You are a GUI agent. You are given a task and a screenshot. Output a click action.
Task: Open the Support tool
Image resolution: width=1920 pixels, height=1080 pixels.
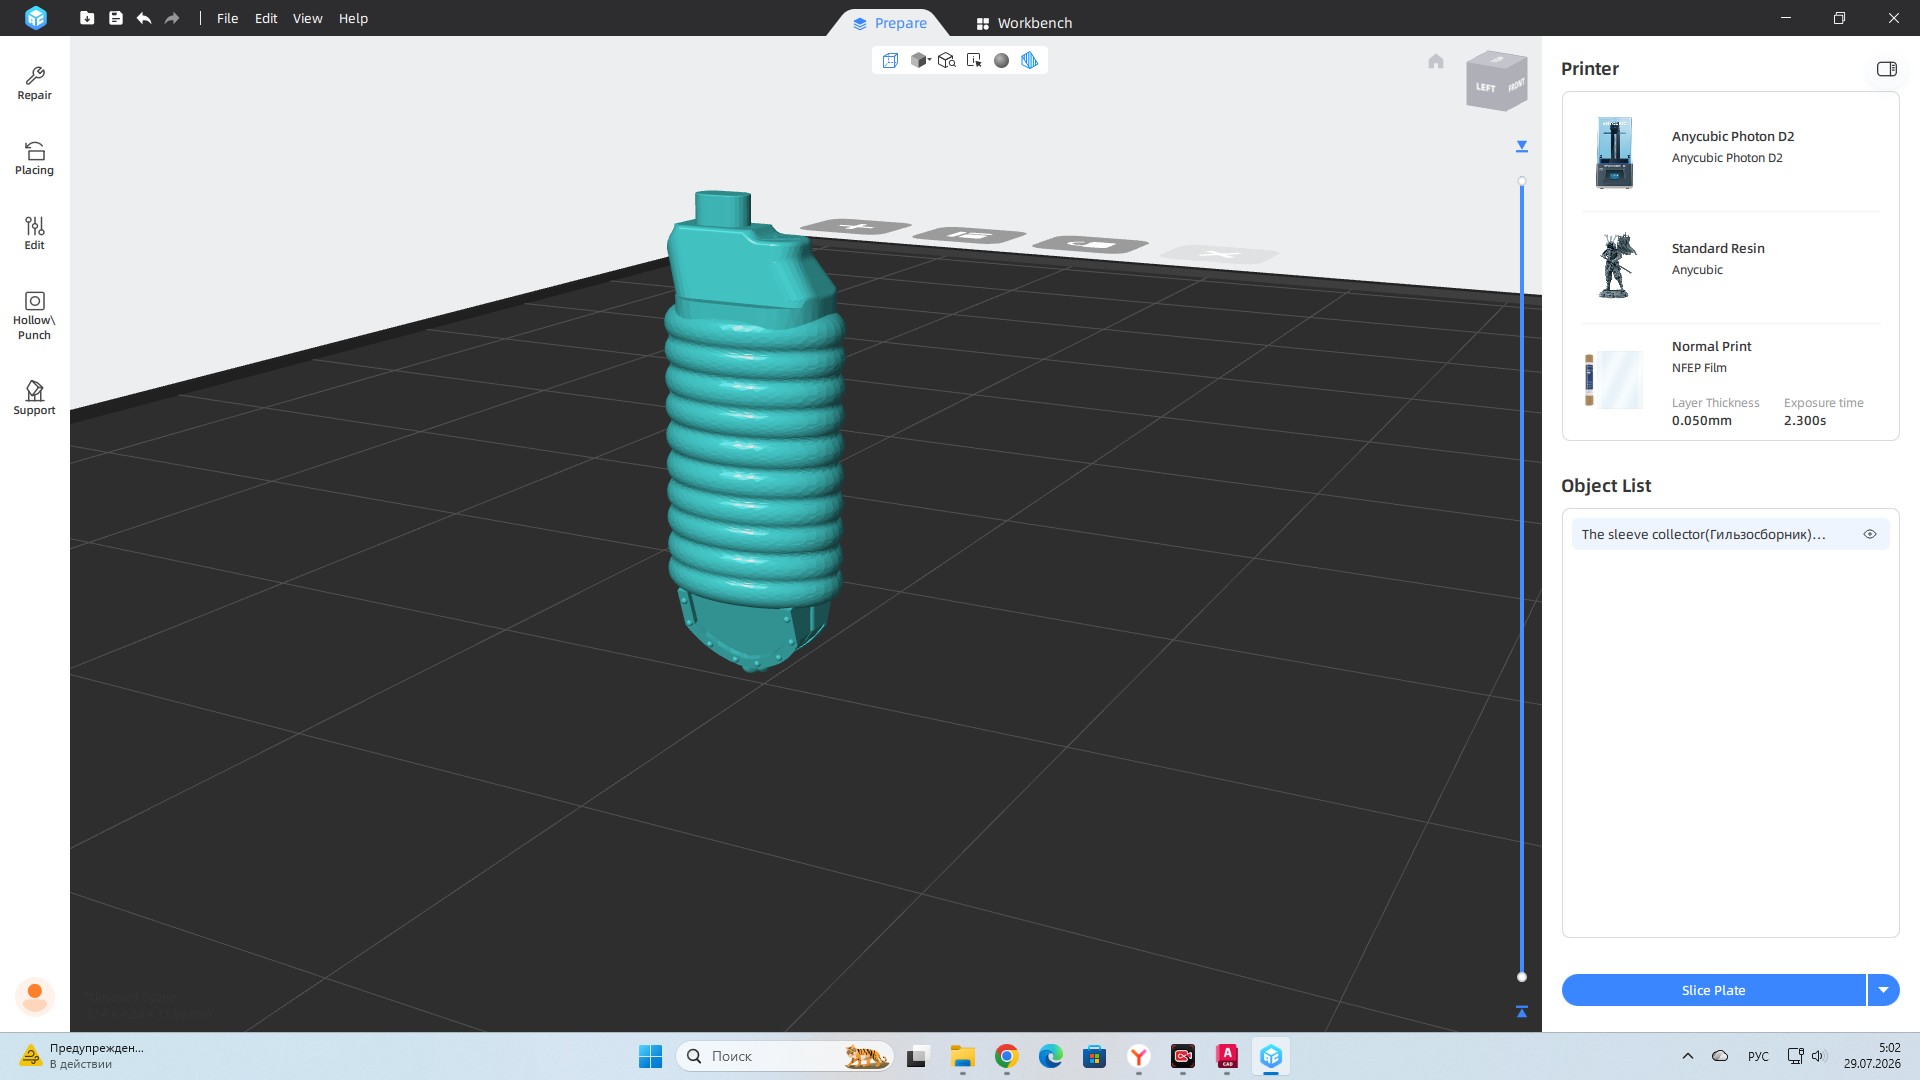pos(34,397)
